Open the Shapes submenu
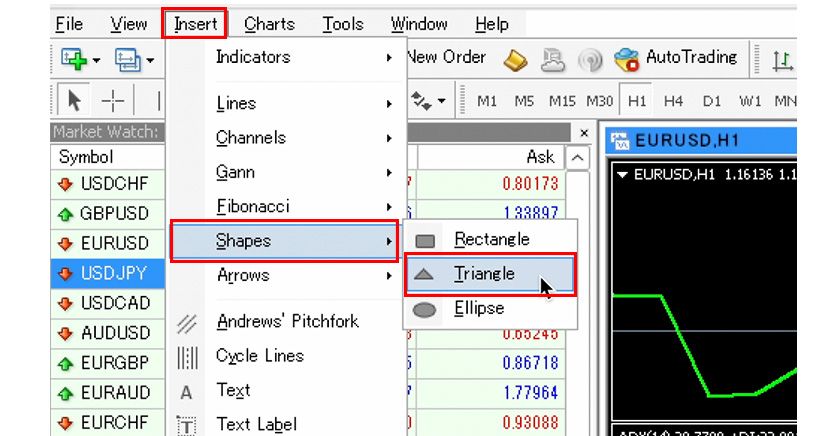Viewport: 840px width, 436px height. [x=284, y=241]
